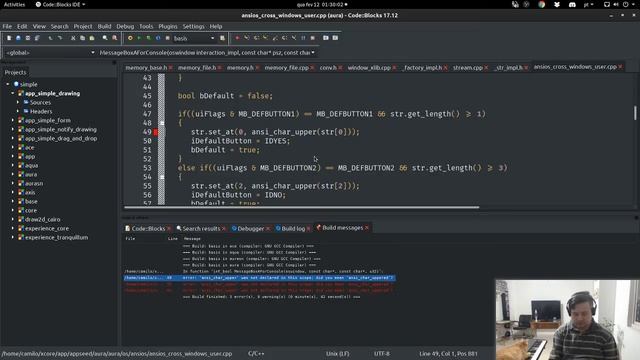Screen dimensions: 640x360
Task: Open the Activities overview
Action: coord(14,4)
